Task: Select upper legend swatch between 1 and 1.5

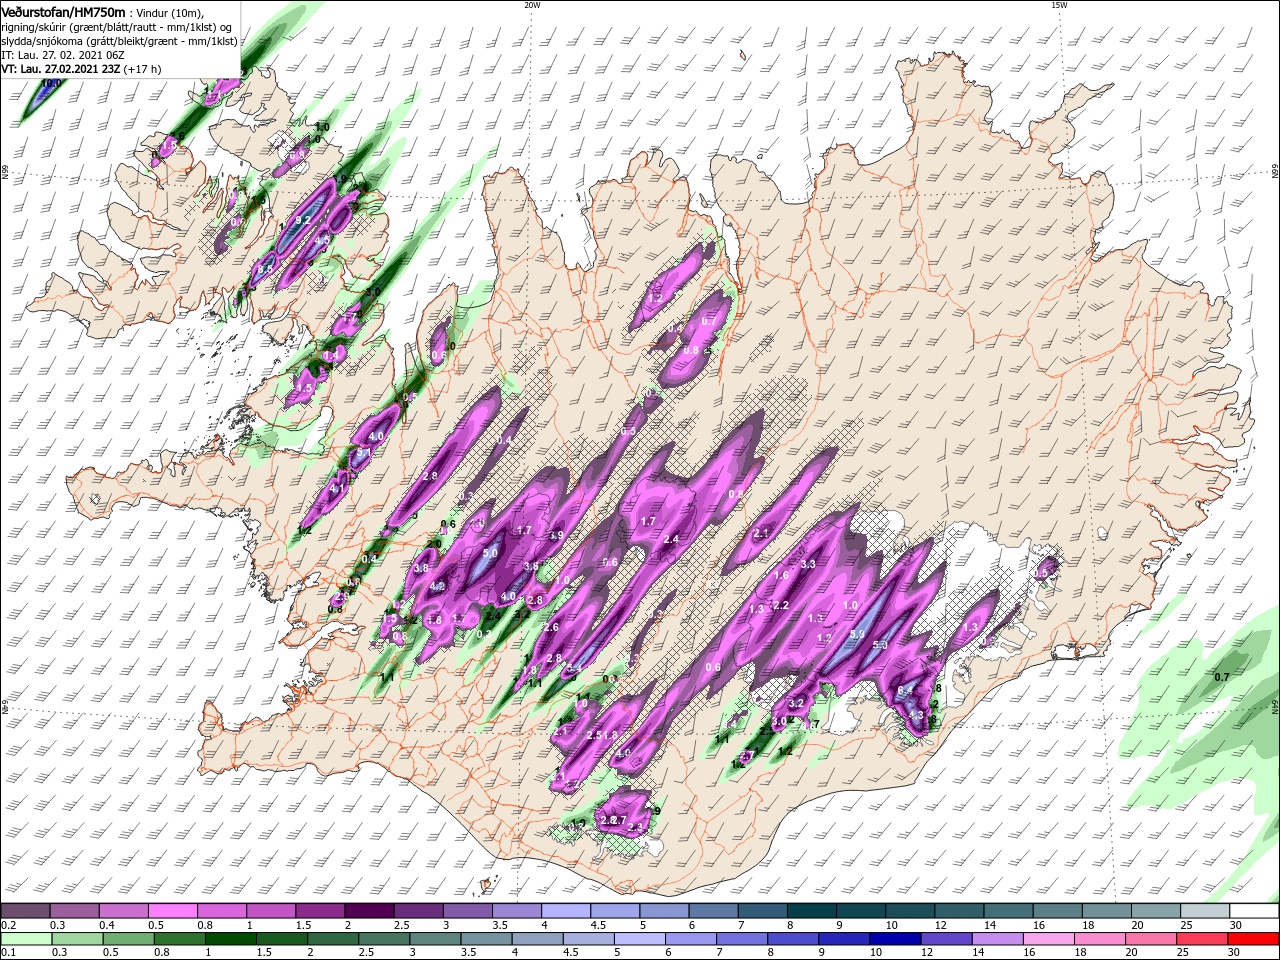Action: [271, 911]
